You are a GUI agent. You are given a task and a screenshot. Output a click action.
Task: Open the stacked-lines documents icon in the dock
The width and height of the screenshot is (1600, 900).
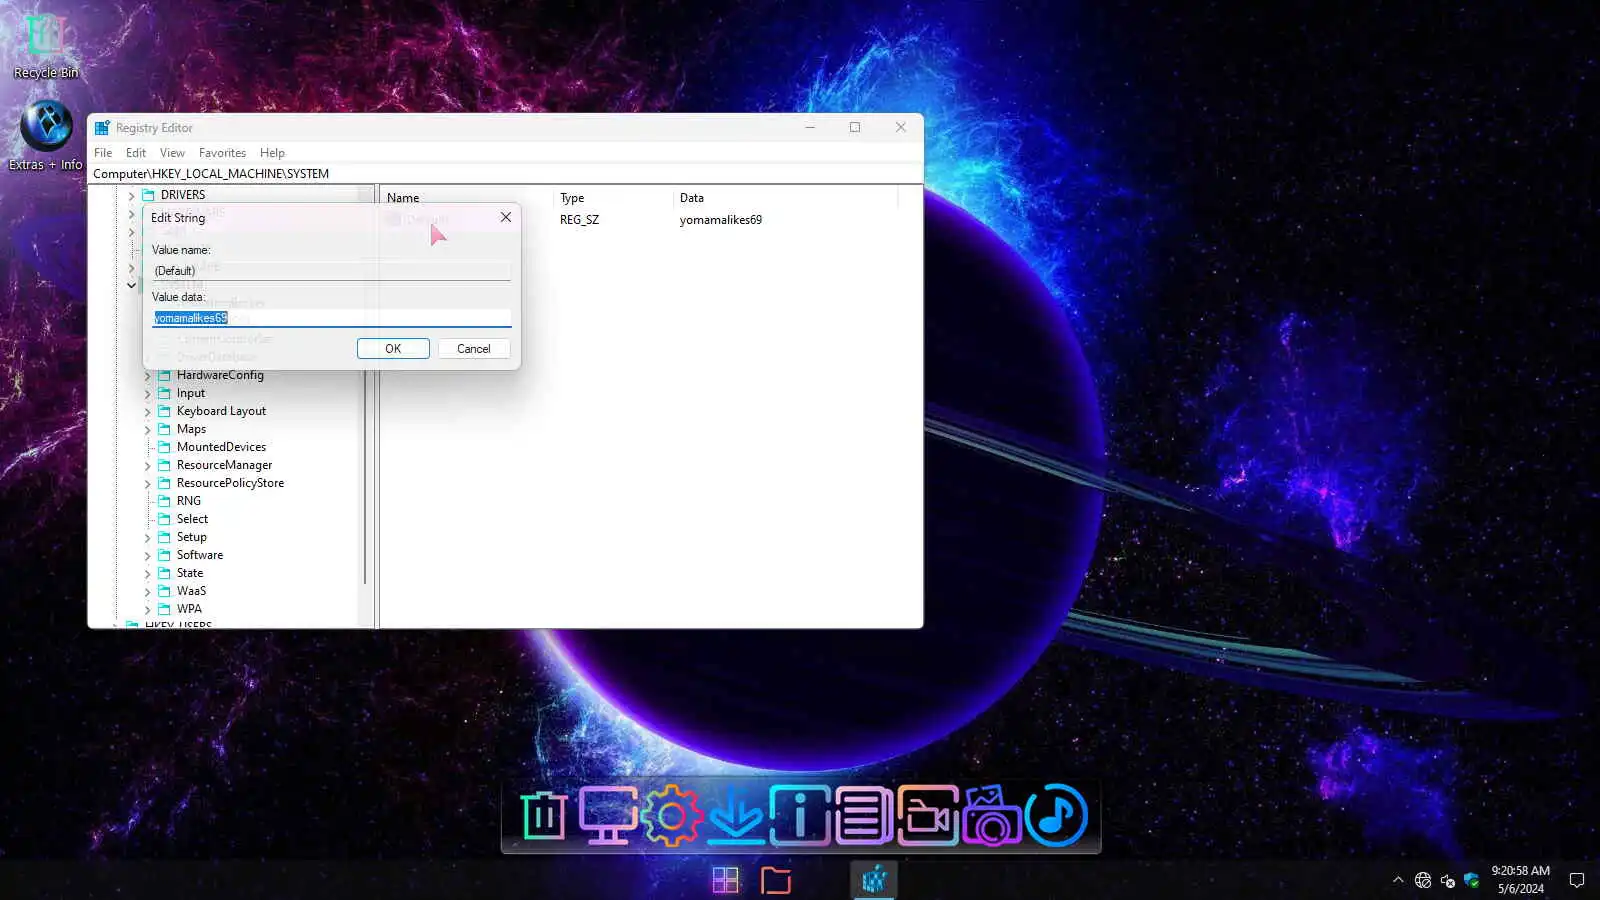click(x=863, y=816)
